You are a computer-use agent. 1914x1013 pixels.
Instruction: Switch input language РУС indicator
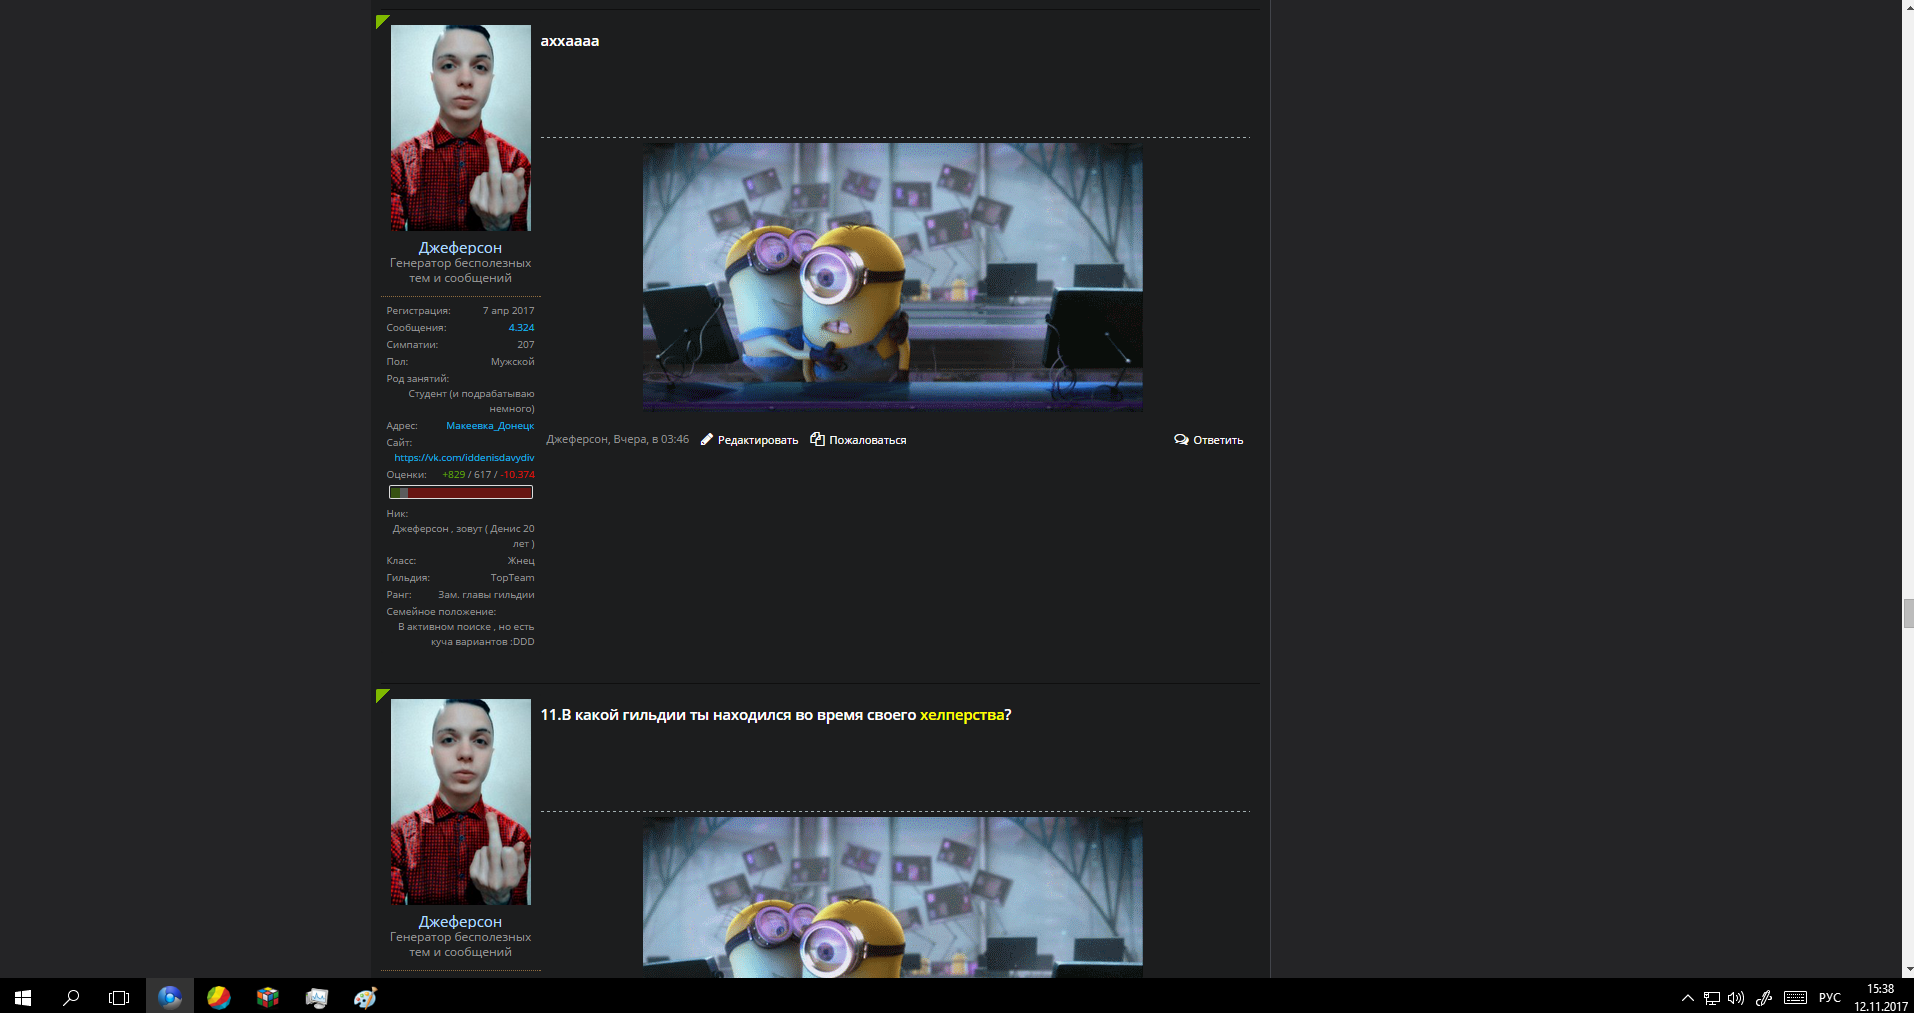[1830, 998]
